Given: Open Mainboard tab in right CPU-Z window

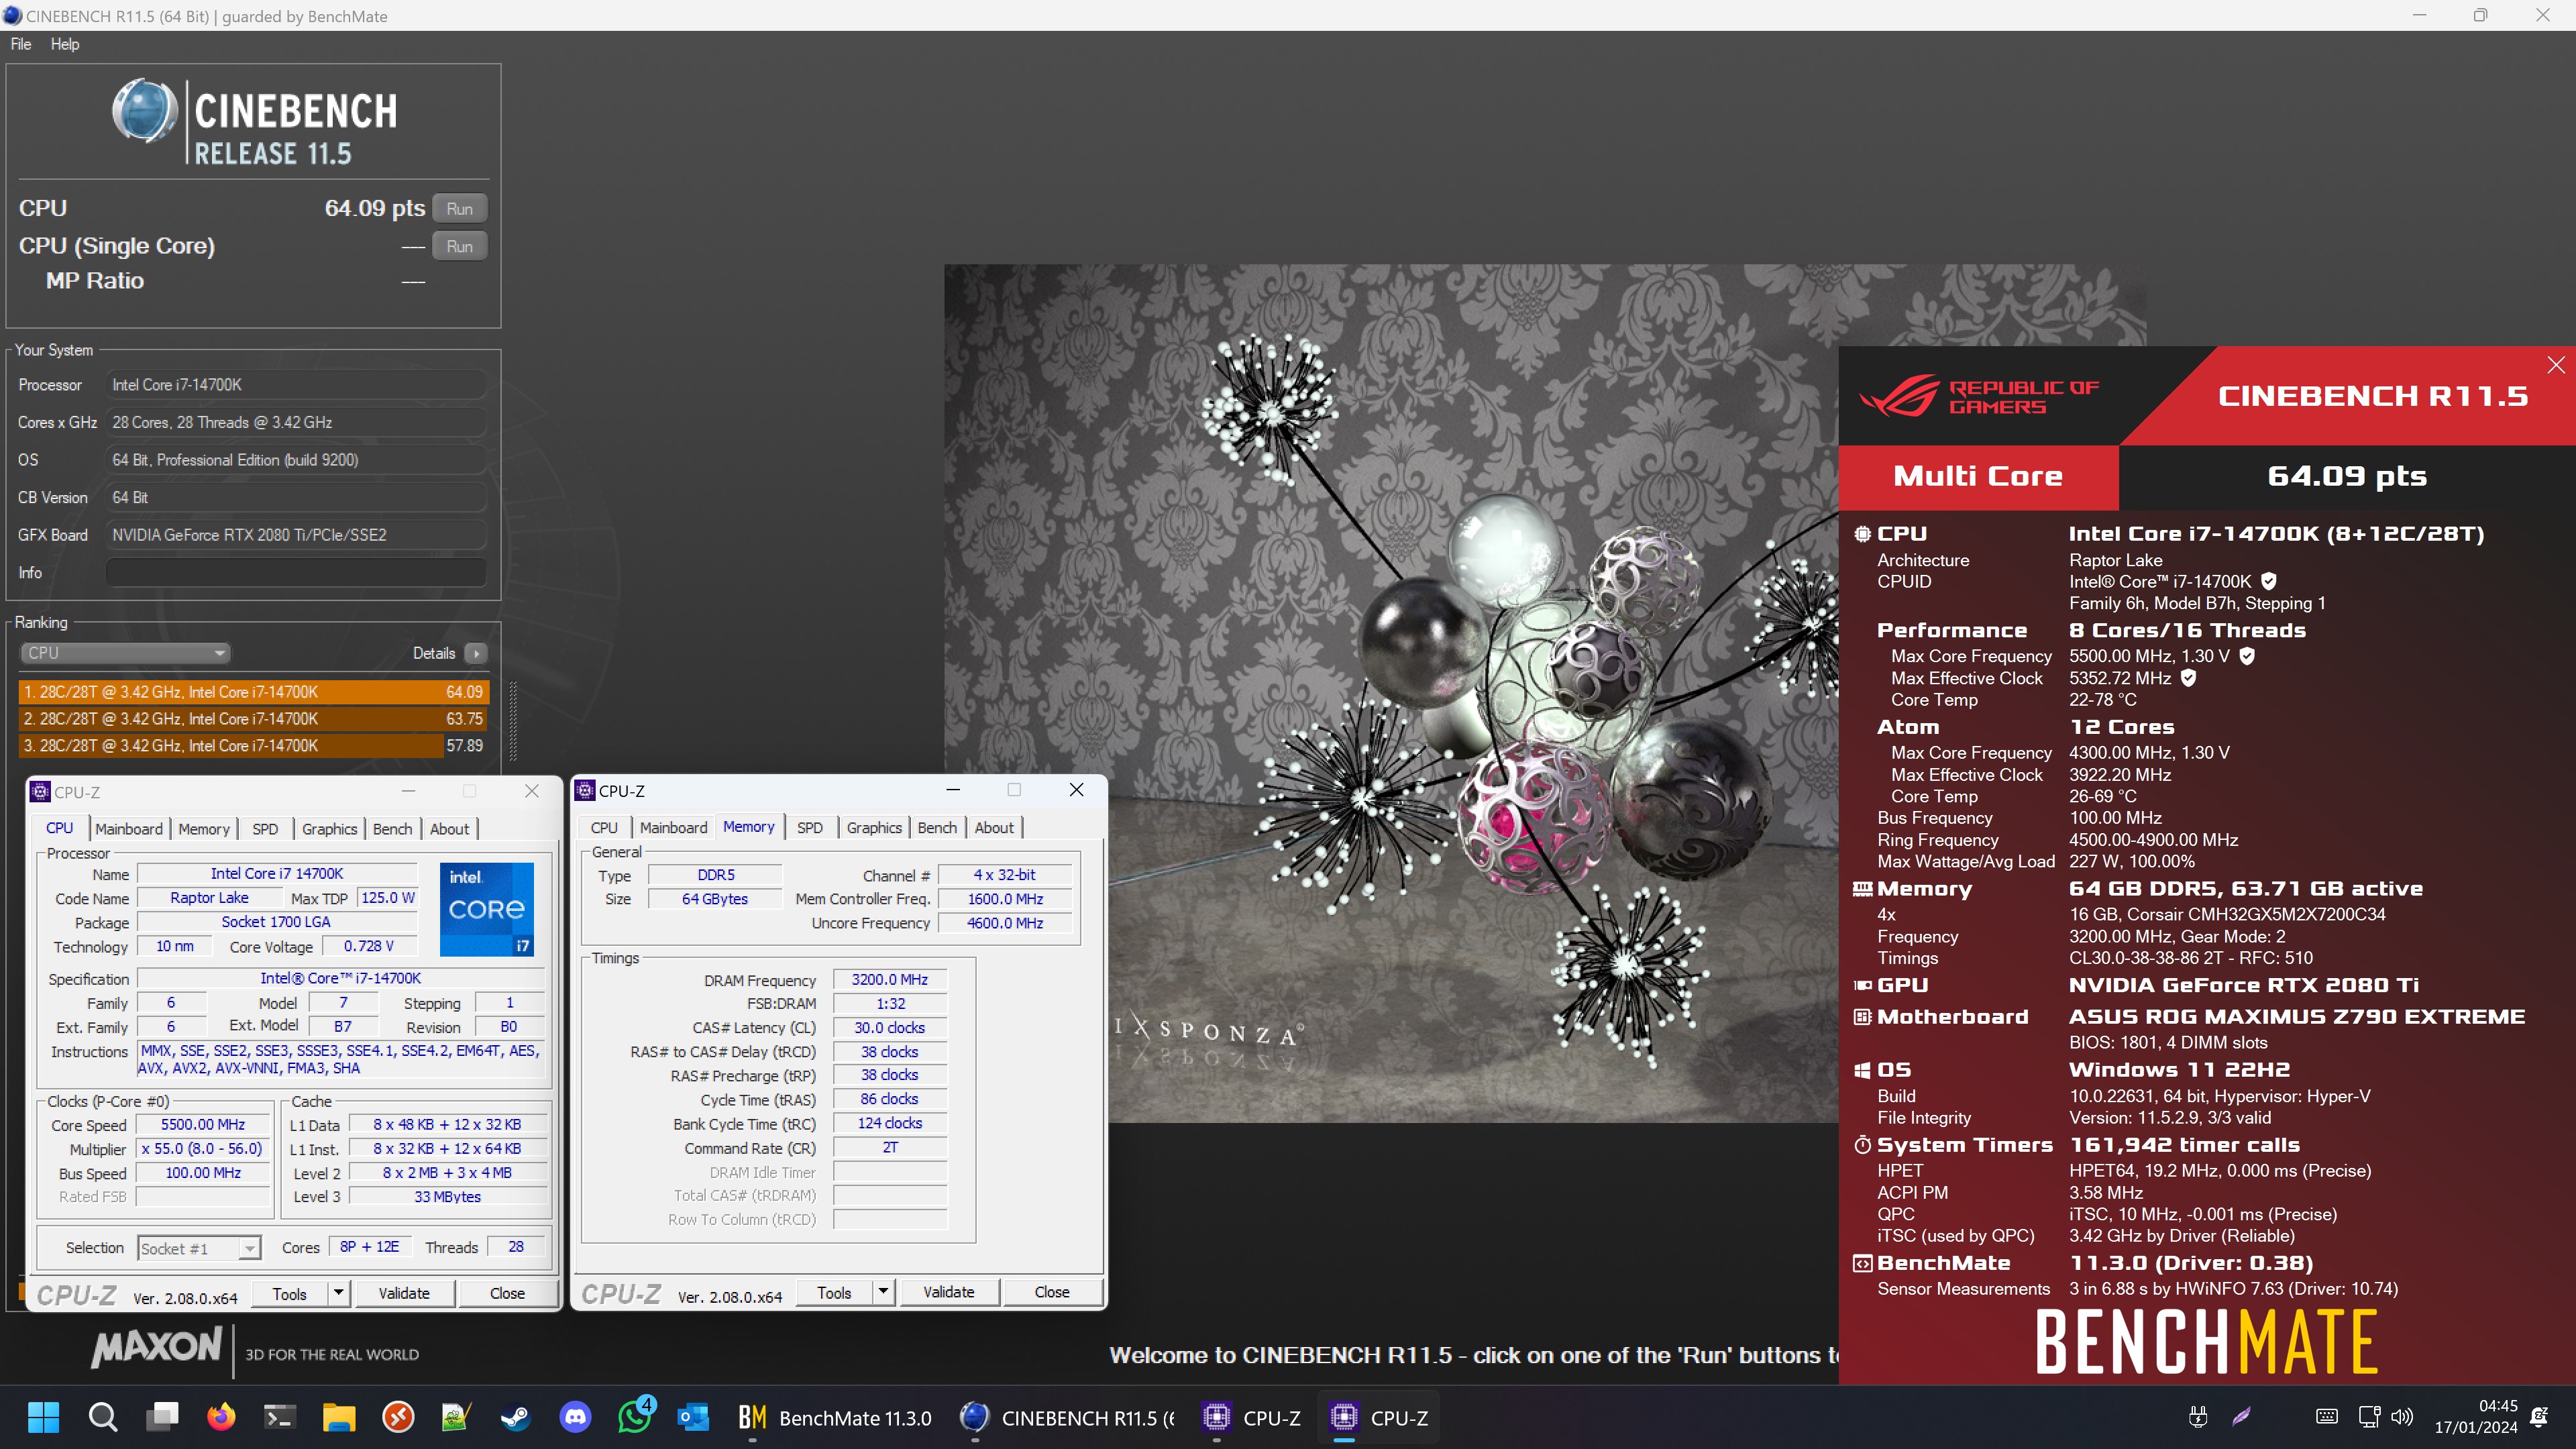Looking at the screenshot, I should (673, 828).
